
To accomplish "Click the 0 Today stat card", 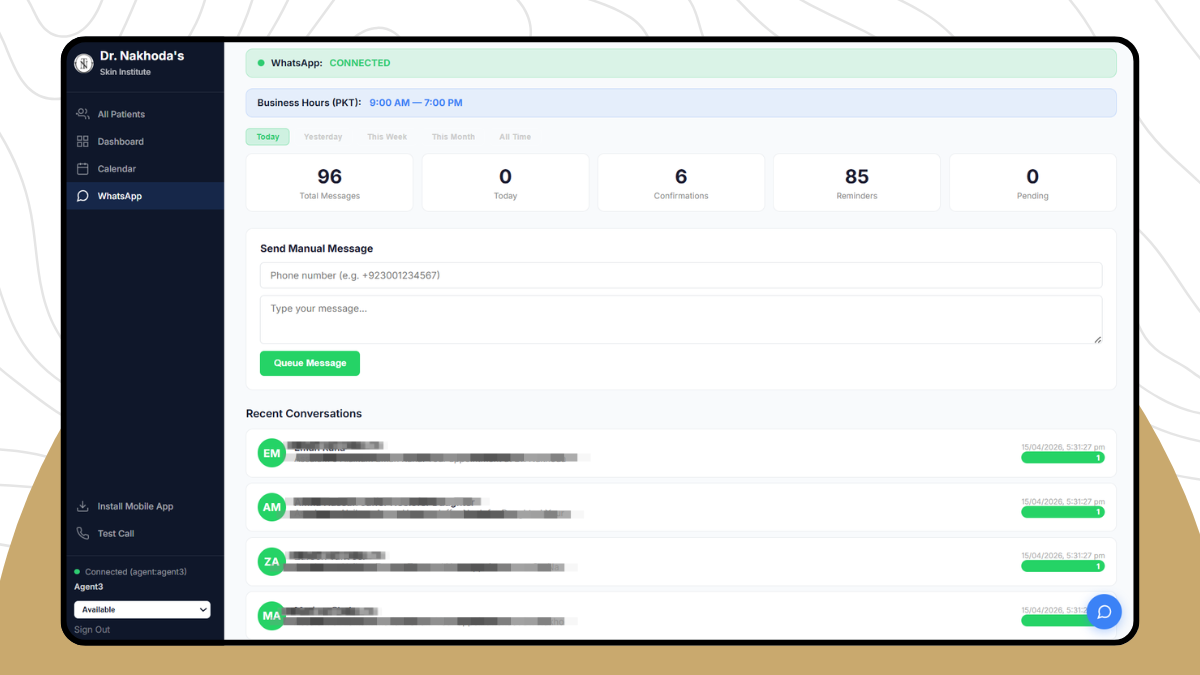I will (505, 182).
